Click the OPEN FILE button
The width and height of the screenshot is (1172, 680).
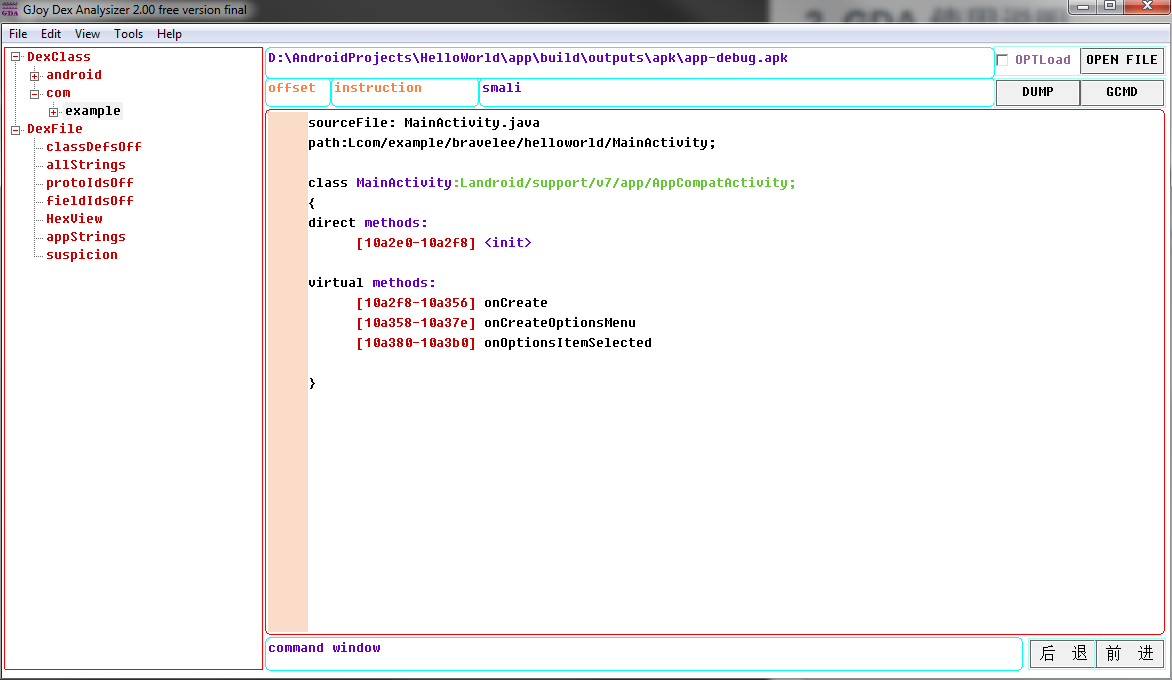pos(1121,60)
